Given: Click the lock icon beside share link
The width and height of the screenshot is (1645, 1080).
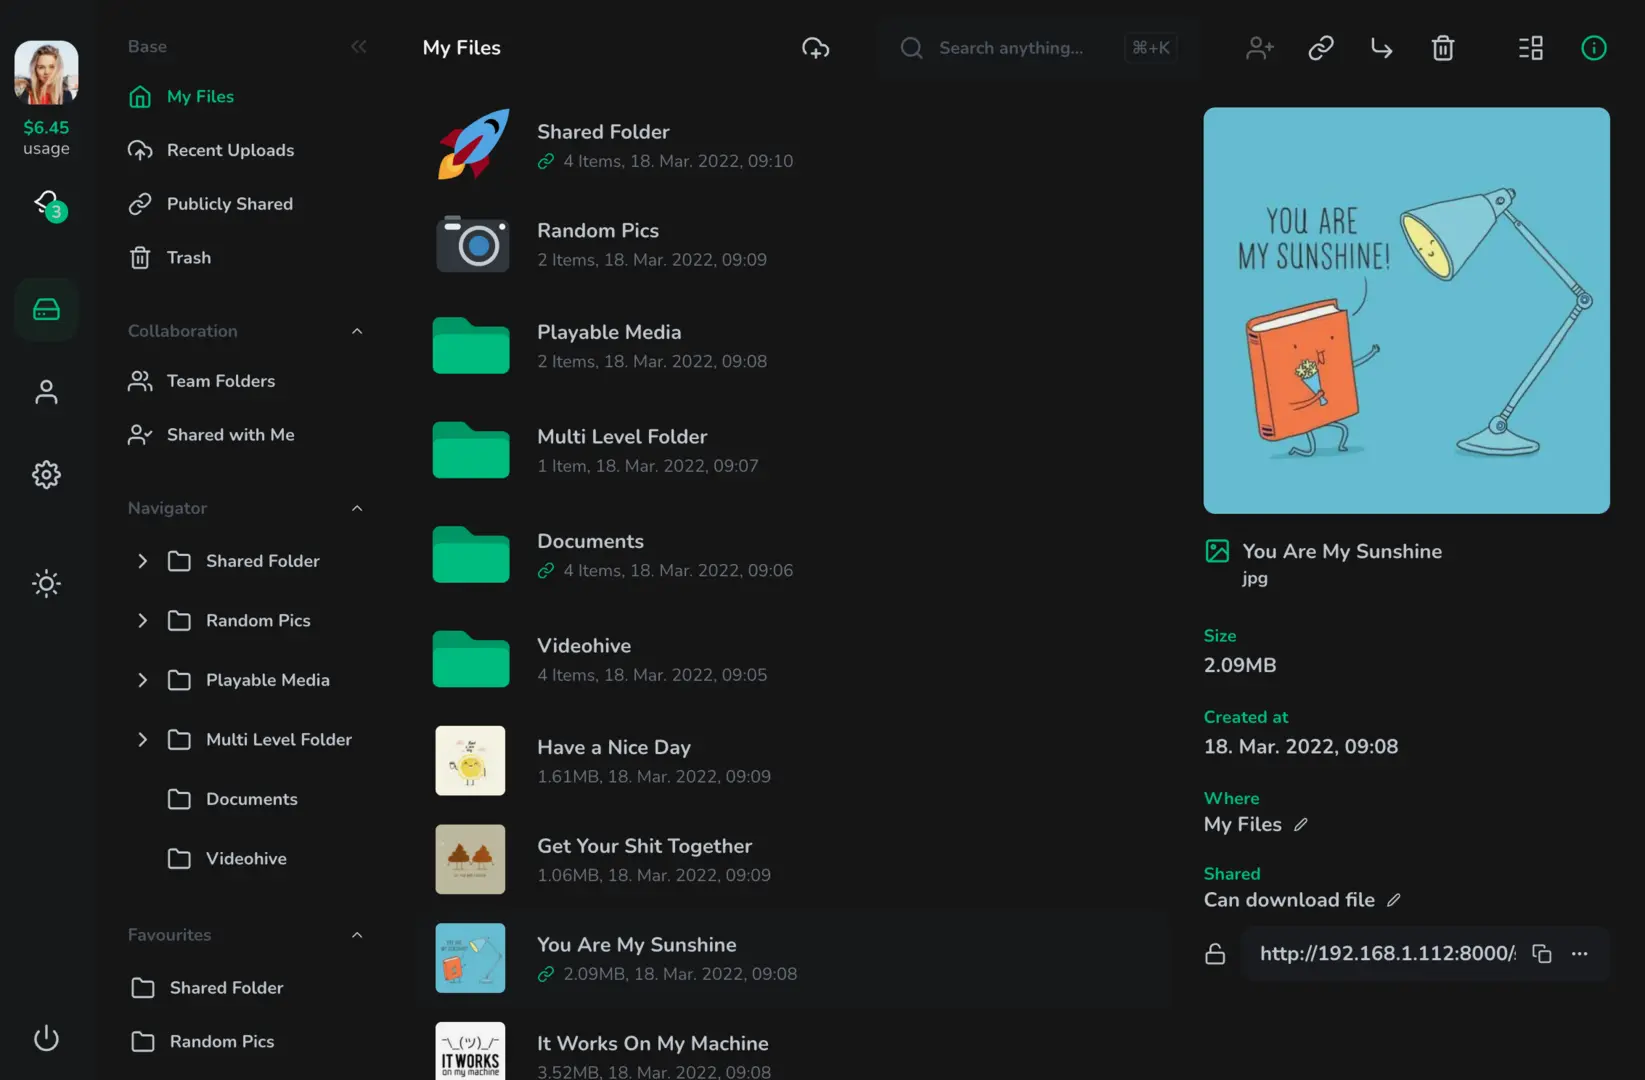Looking at the screenshot, I should (1215, 954).
